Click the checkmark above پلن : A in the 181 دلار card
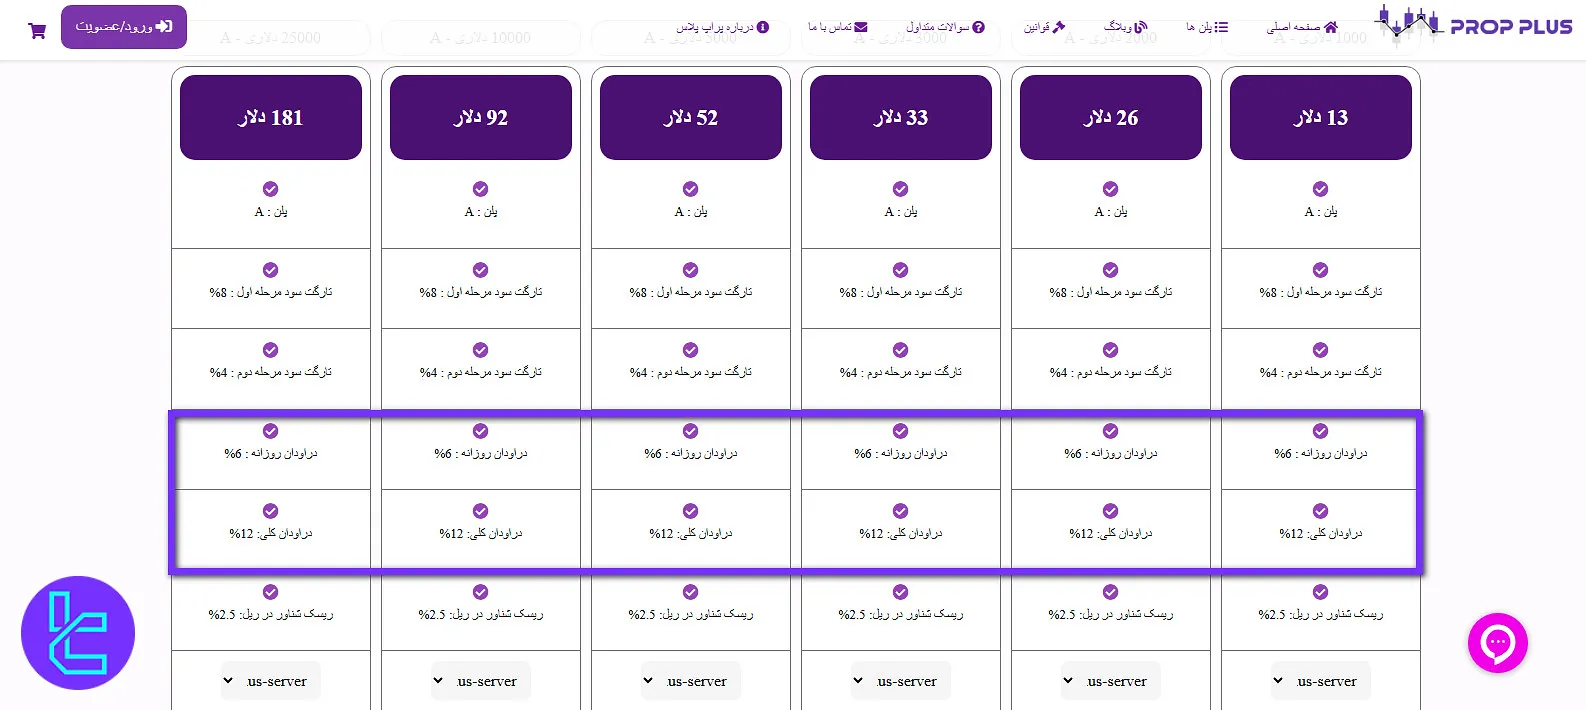This screenshot has width=1586, height=710. pyautogui.click(x=270, y=189)
